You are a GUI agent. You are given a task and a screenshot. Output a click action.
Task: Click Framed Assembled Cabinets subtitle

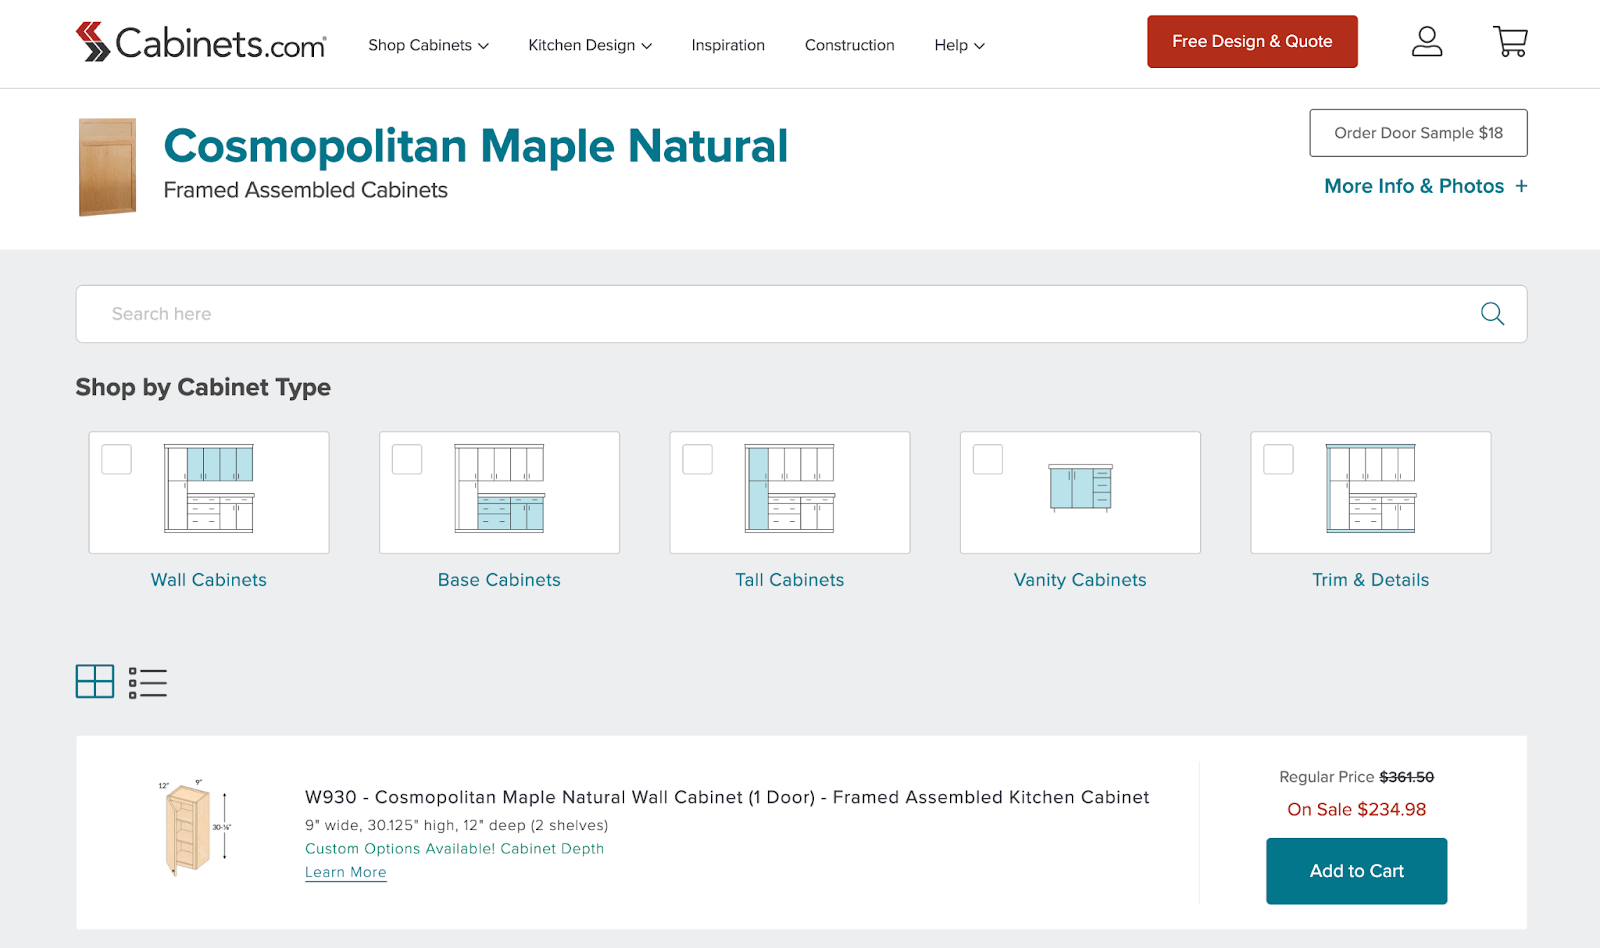[306, 190]
